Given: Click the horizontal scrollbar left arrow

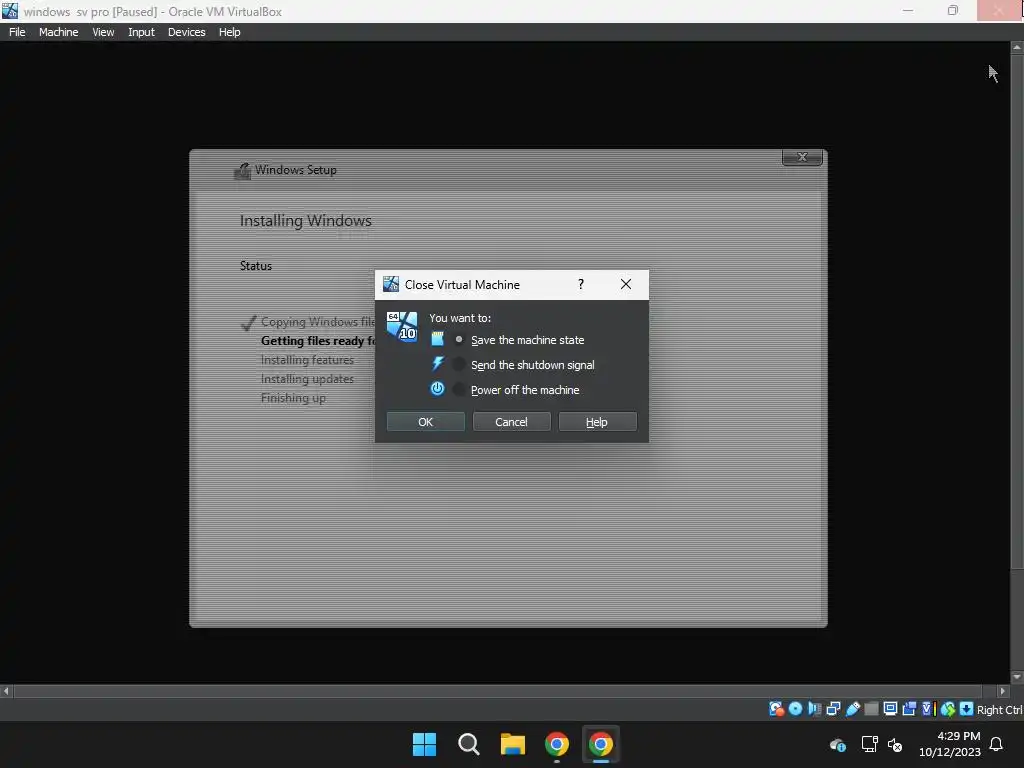Looking at the screenshot, I should 6,691.
